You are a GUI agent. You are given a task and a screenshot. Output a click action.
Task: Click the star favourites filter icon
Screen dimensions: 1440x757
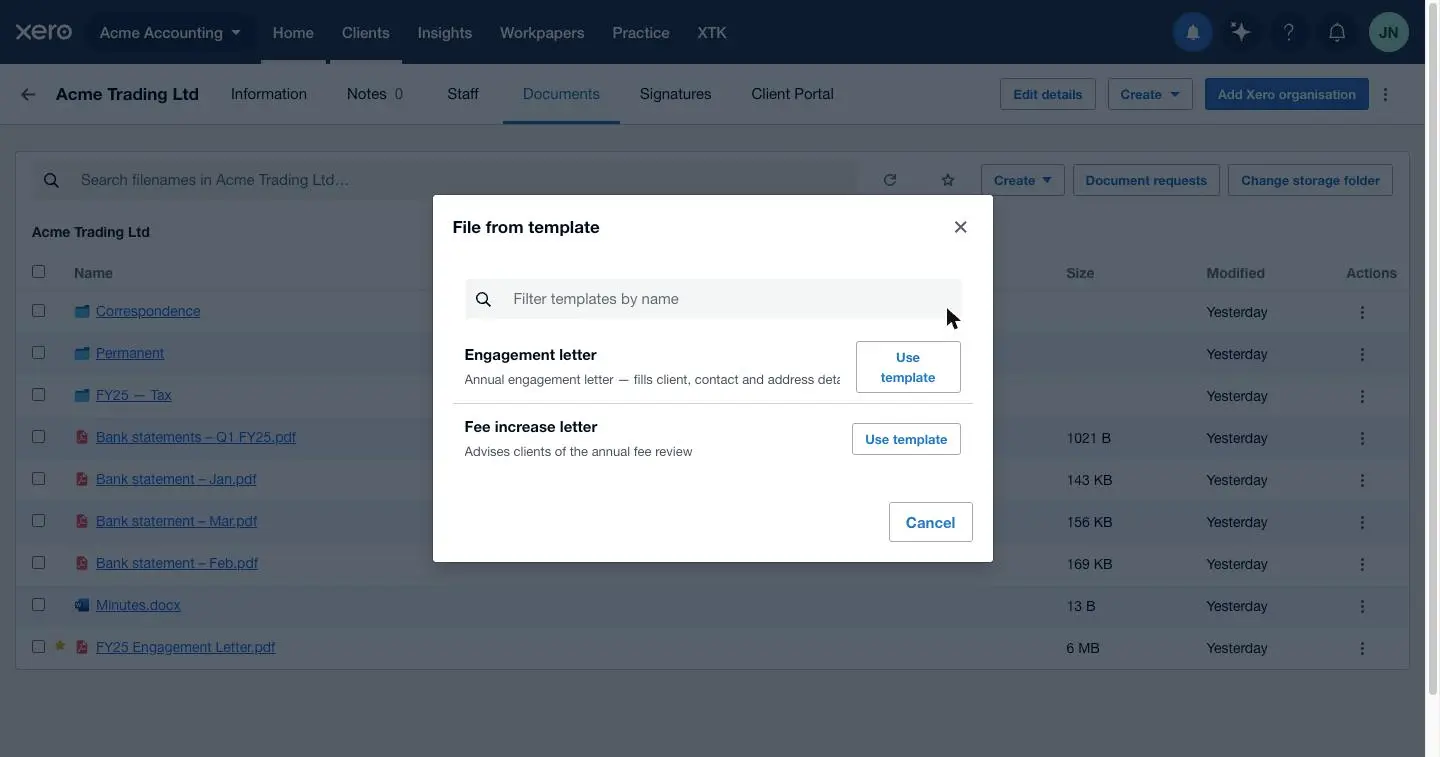(948, 180)
